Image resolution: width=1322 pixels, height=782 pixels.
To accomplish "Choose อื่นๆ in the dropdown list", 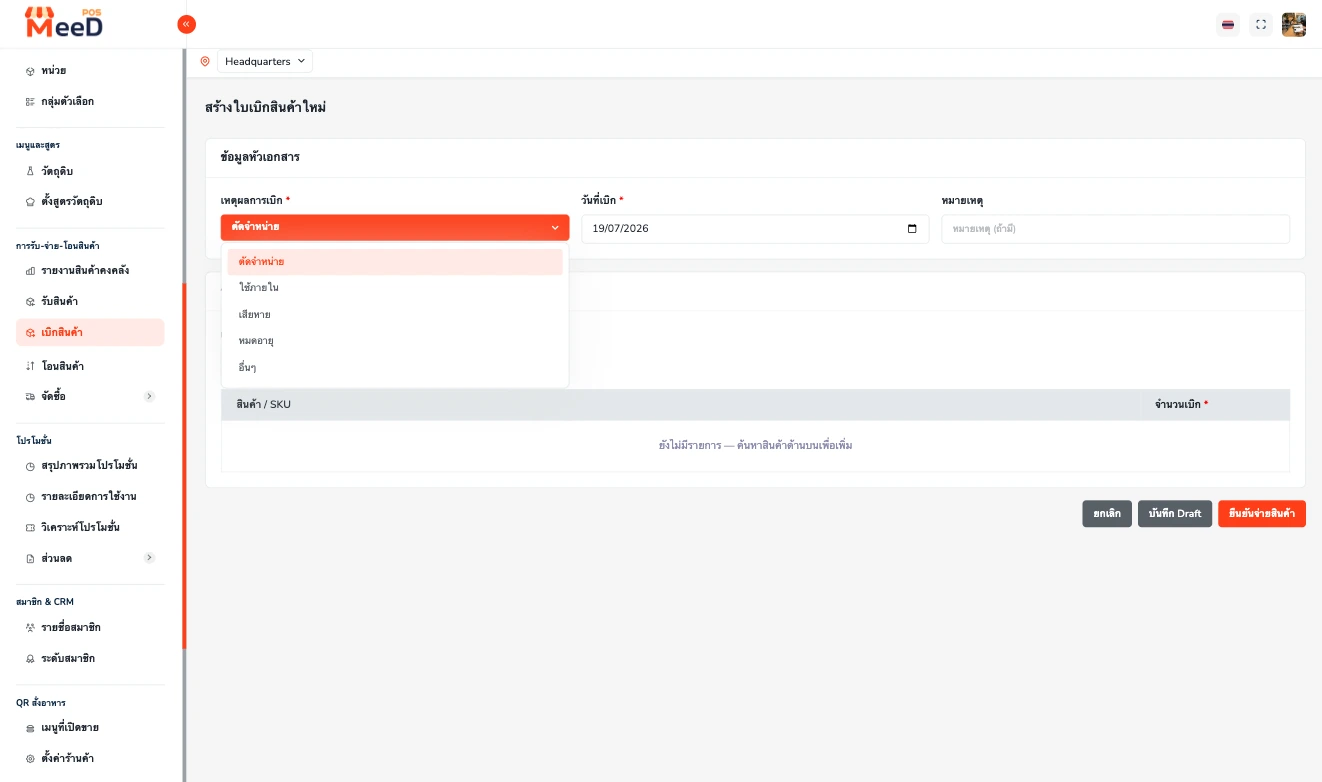I will 395,368.
